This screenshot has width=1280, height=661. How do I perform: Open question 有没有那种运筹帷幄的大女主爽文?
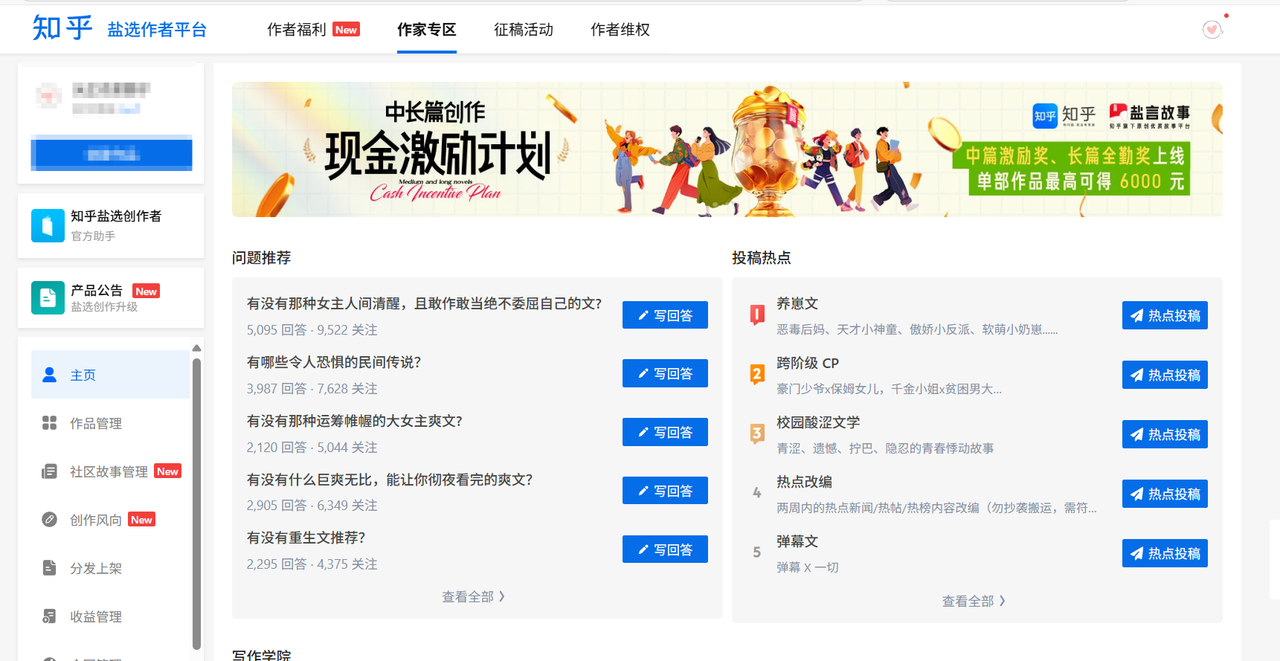click(355, 421)
